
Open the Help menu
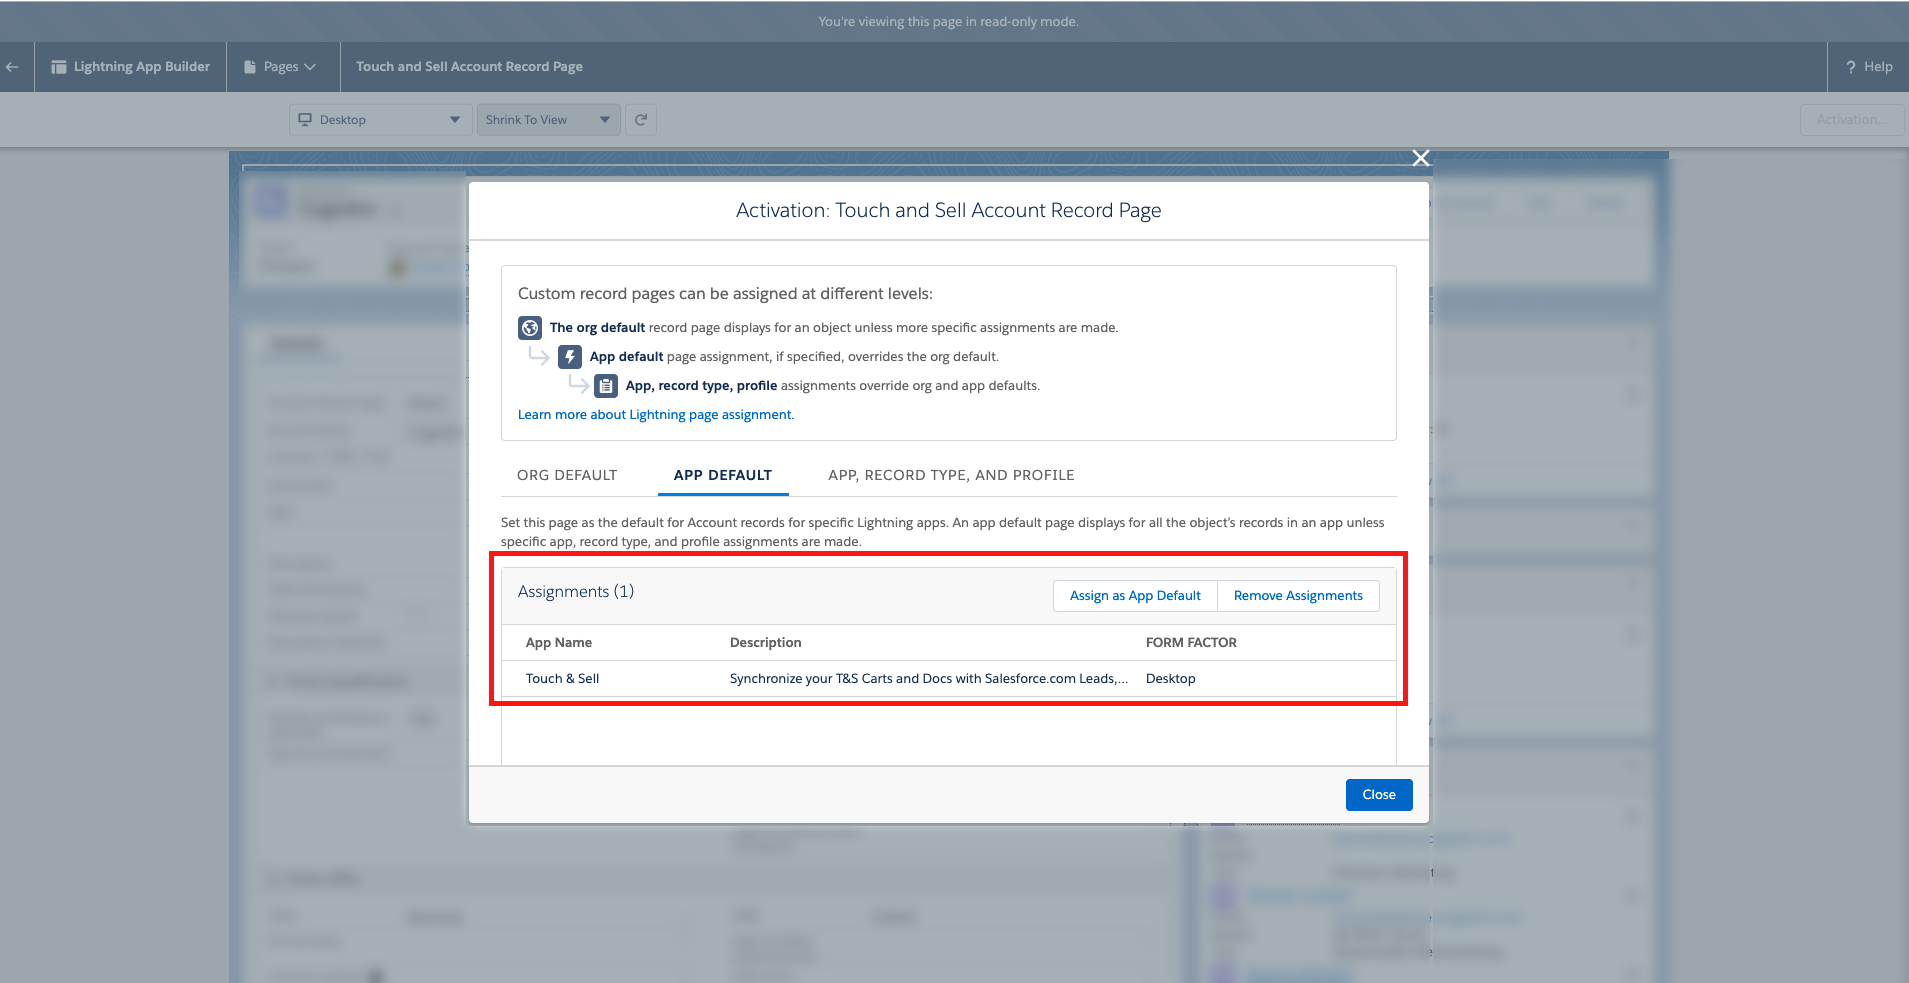point(1868,67)
